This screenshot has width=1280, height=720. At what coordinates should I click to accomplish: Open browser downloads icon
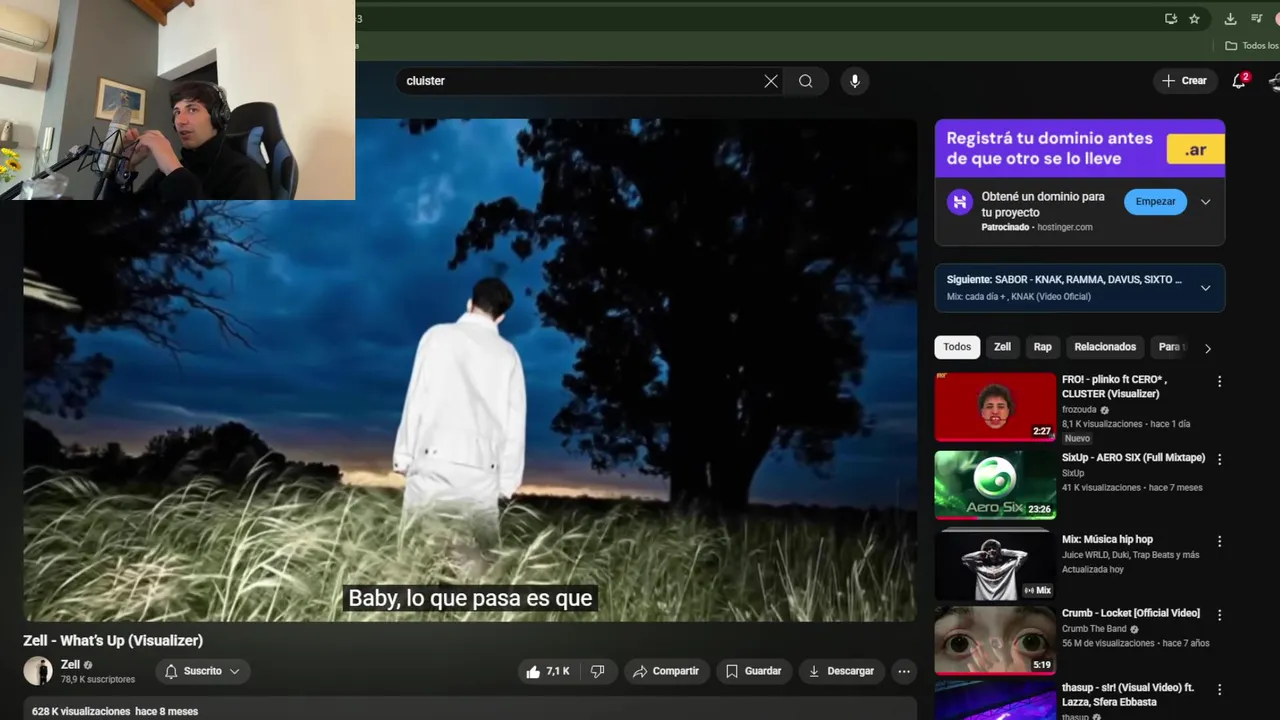1231,19
